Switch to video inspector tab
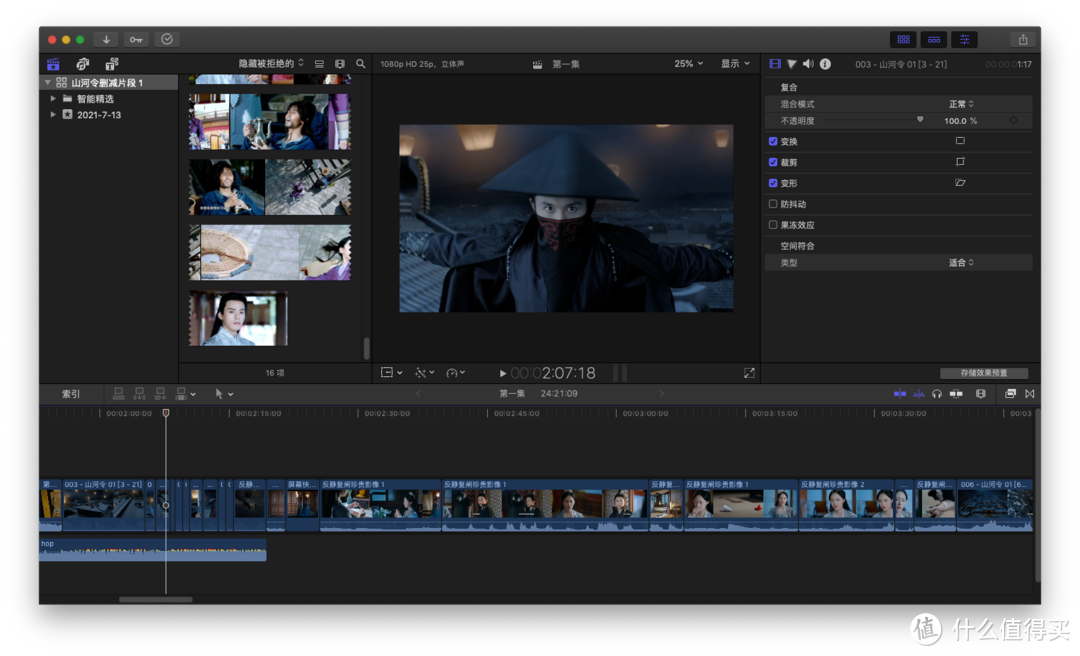The width and height of the screenshot is (1080, 656). point(775,64)
